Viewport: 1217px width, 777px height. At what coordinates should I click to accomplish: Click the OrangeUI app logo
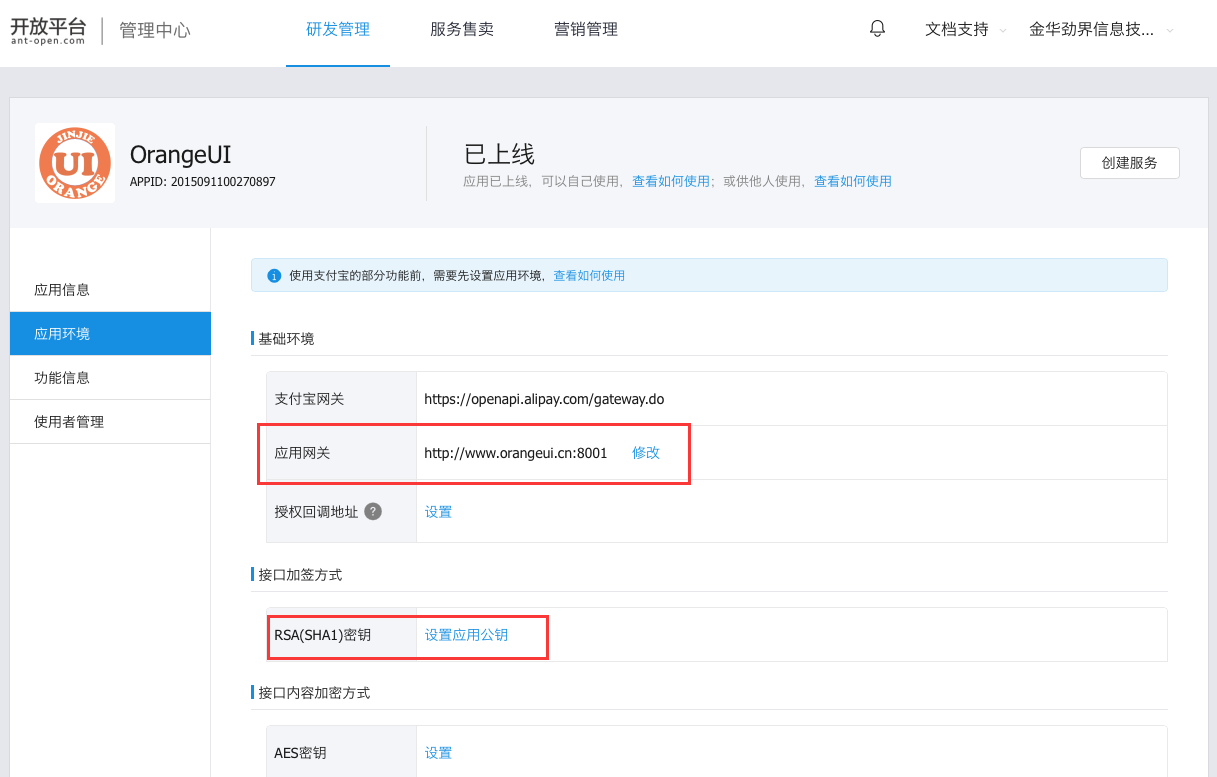point(75,163)
